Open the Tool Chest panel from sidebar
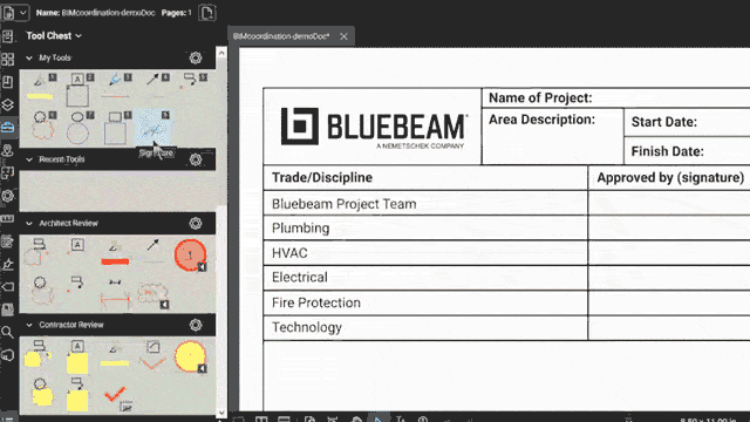The height and width of the screenshot is (422, 750). pyautogui.click(x=8, y=128)
